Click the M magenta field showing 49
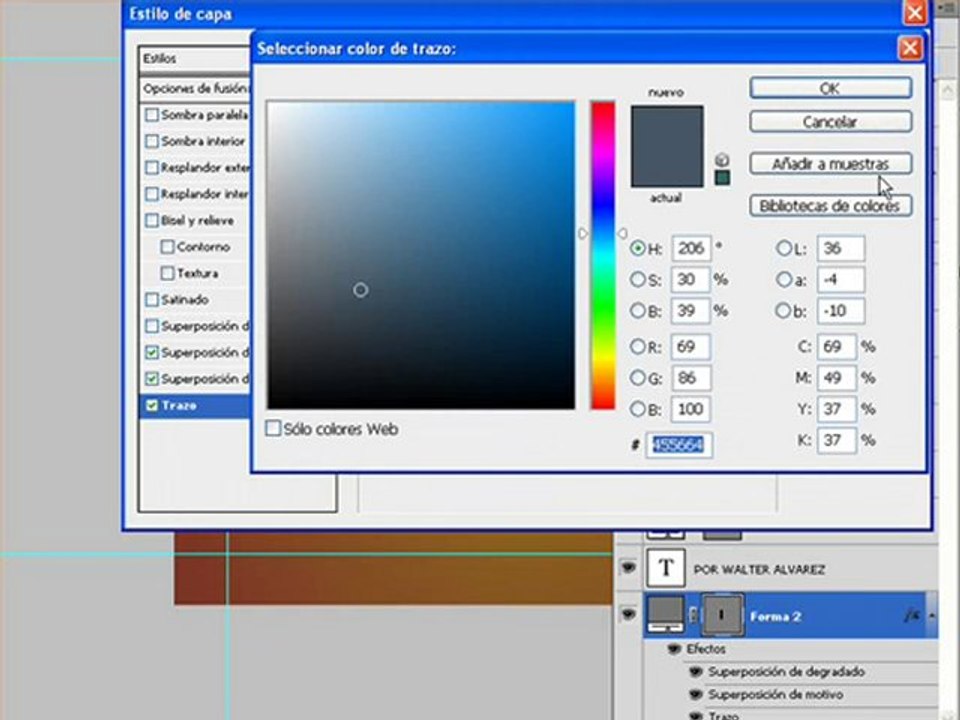The height and width of the screenshot is (720, 960). 836,378
